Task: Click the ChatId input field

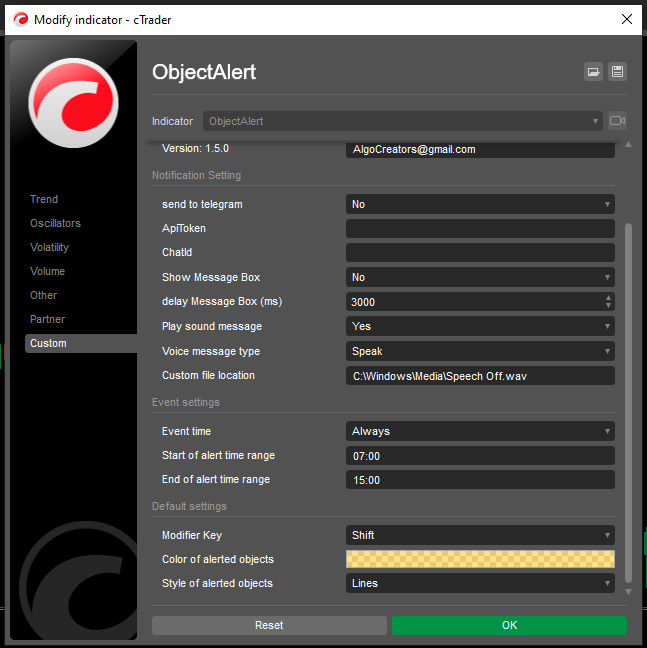Action: [480, 252]
